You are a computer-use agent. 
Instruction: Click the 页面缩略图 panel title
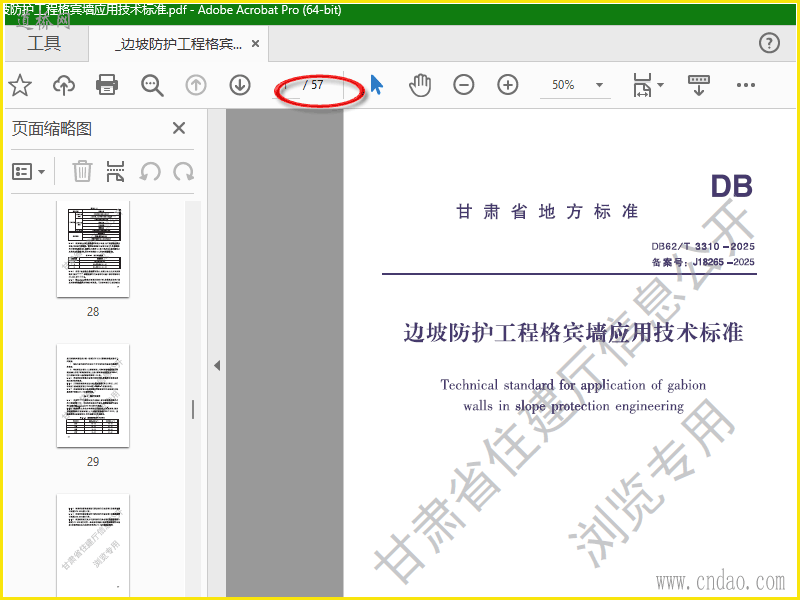pyautogui.click(x=52, y=129)
